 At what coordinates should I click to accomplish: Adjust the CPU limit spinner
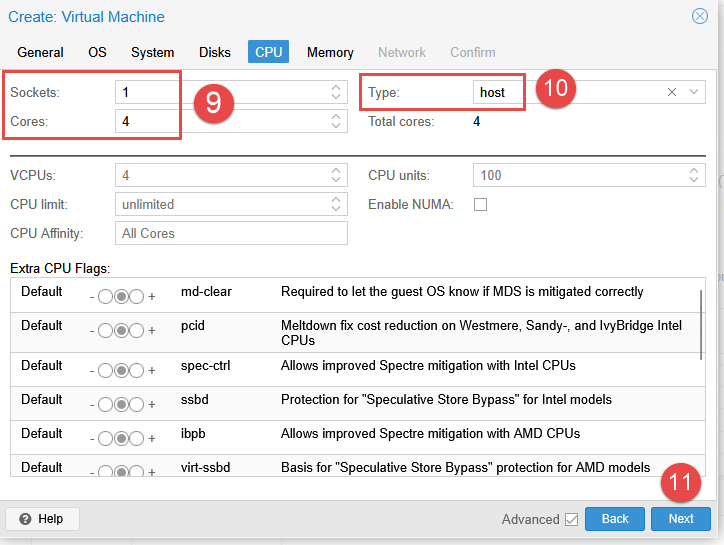tap(336, 204)
